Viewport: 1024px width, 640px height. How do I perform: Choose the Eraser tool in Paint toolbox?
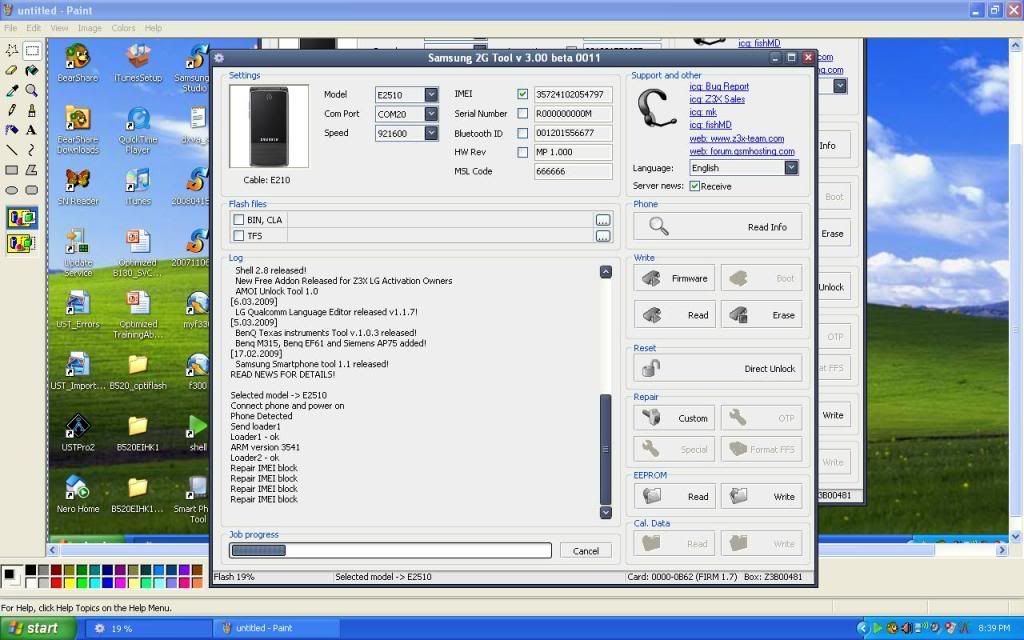12,71
